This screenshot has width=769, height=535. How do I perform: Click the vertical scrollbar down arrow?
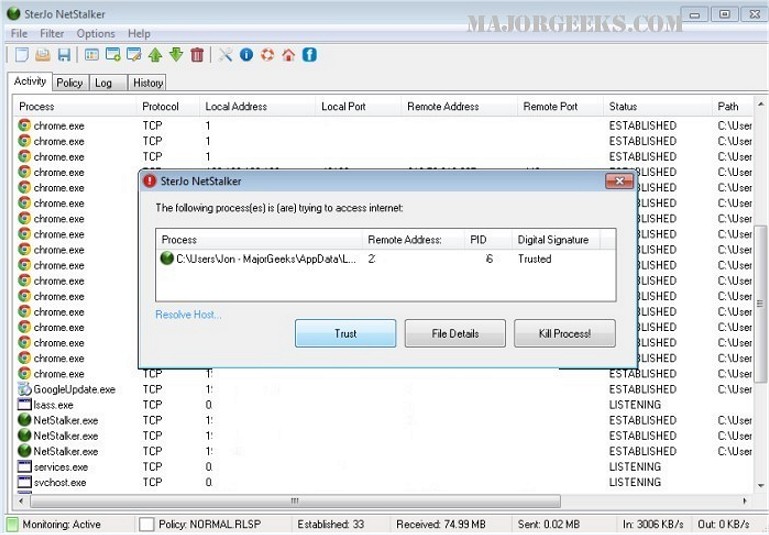761,485
